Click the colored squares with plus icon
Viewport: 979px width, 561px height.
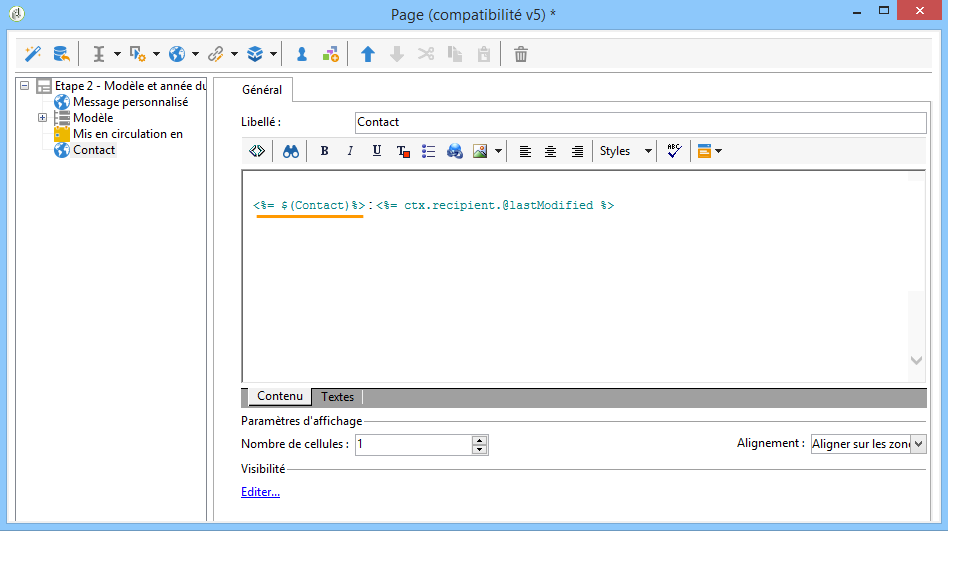331,54
